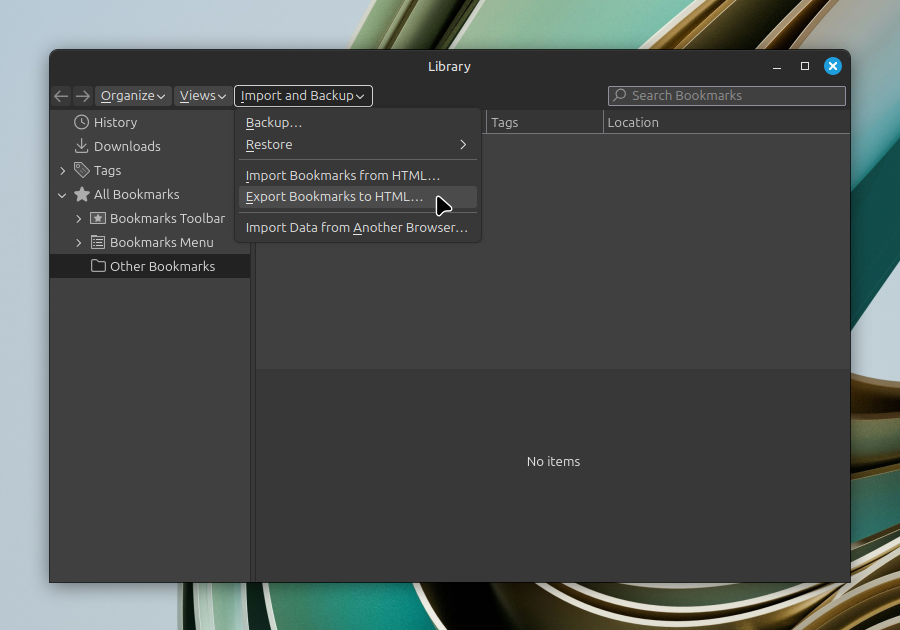Close the Library window

[833, 67]
